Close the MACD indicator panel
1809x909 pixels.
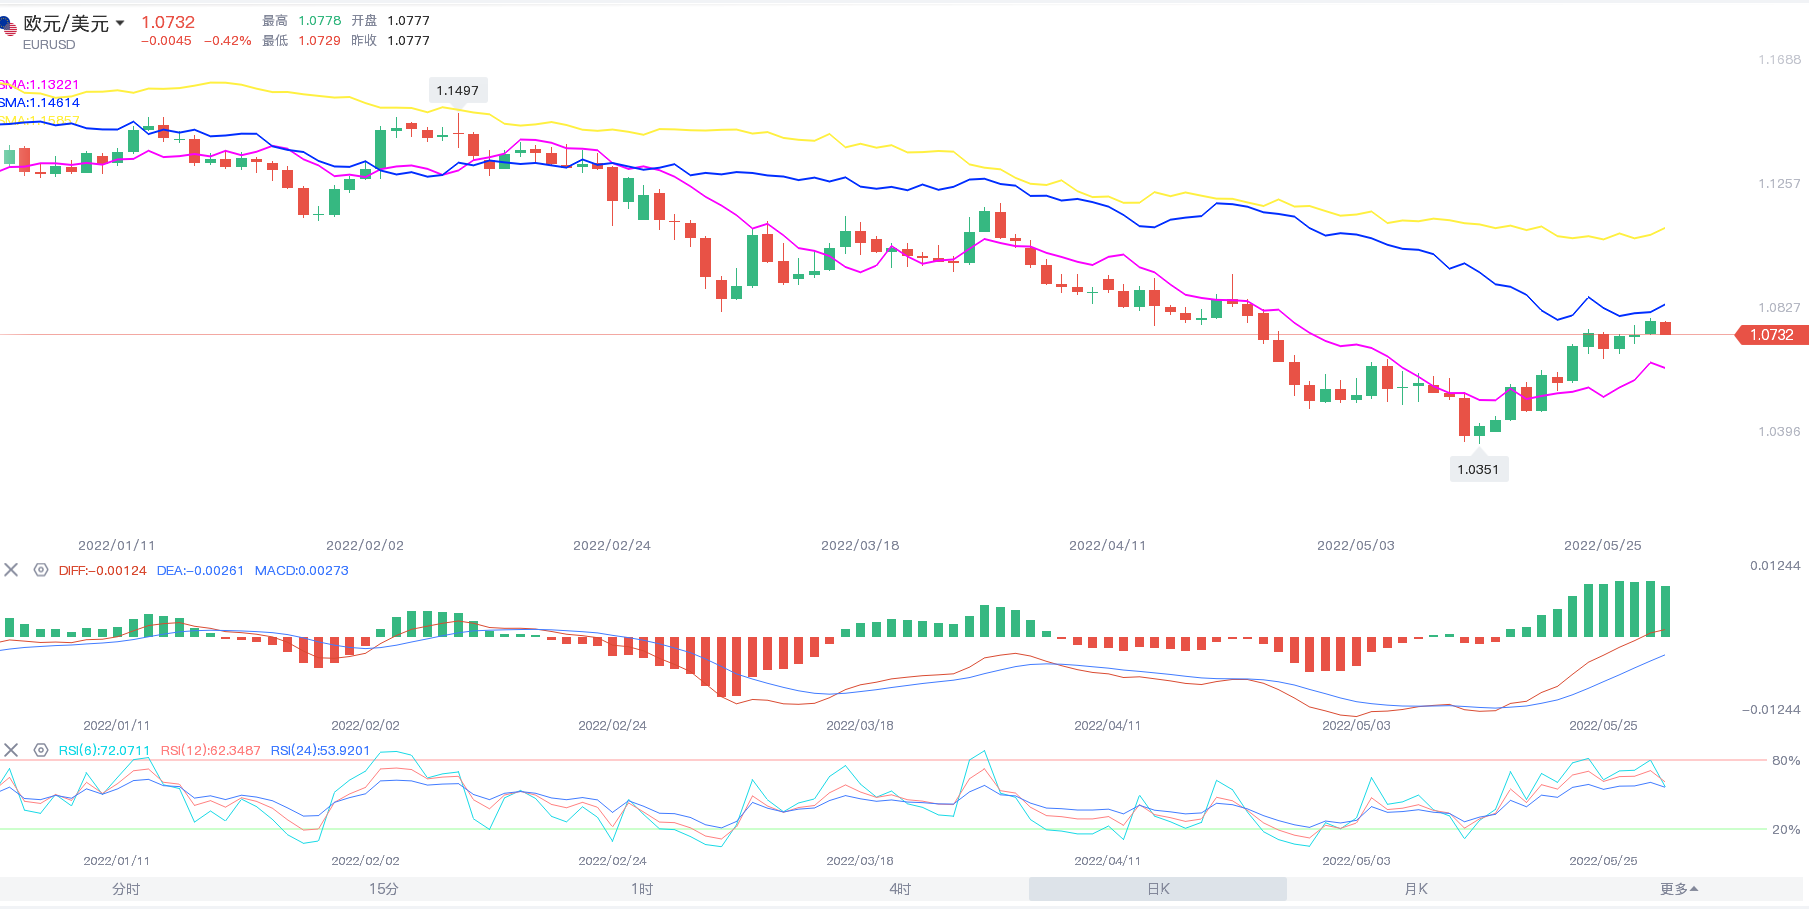click(x=11, y=570)
